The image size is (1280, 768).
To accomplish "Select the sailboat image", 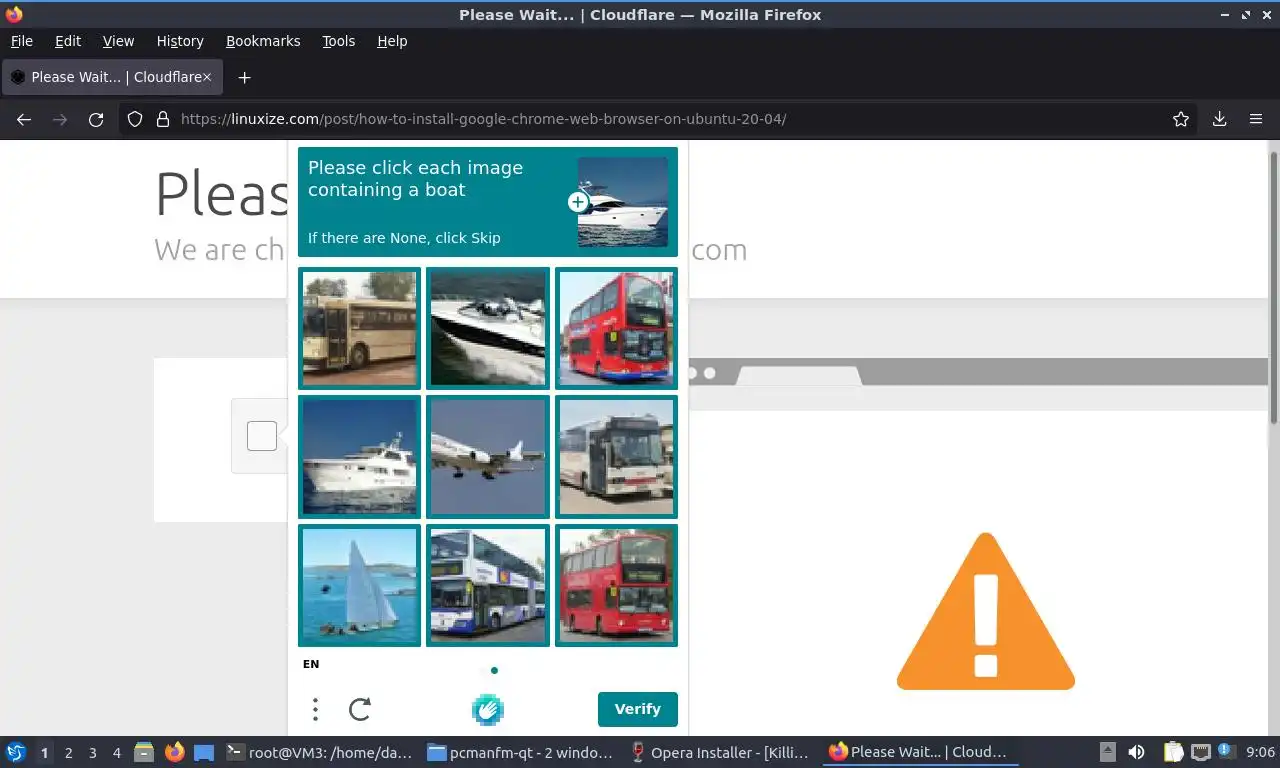I will click(360, 585).
